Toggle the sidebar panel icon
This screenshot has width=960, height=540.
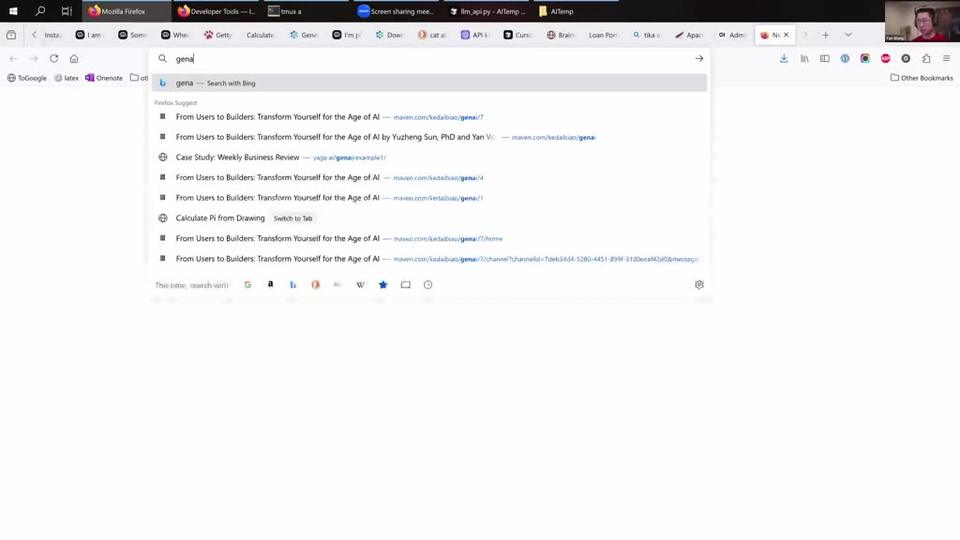(825, 59)
